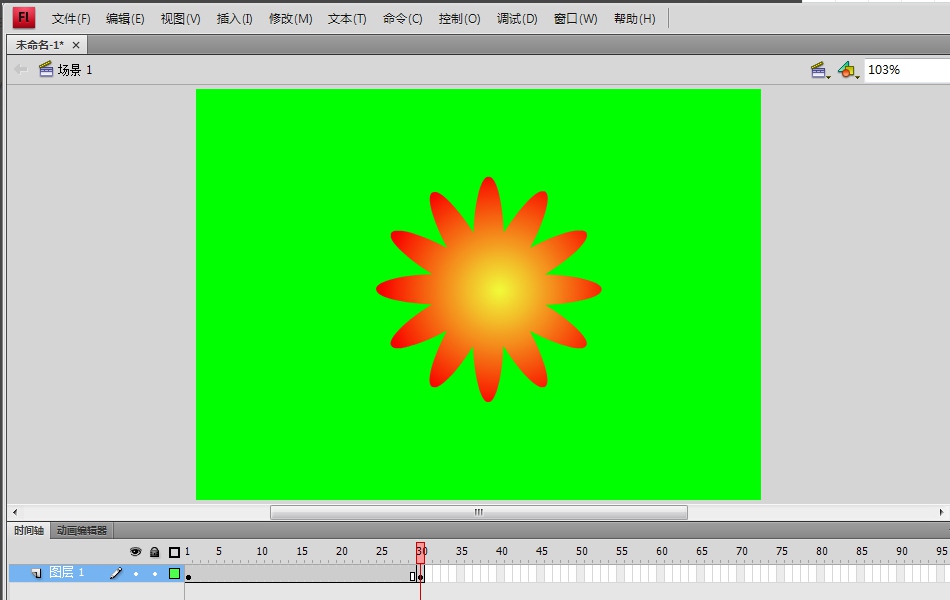950x600 pixels.
Task: Click the left scroll arrow of stage scrollbar
Action: click(x=15, y=512)
